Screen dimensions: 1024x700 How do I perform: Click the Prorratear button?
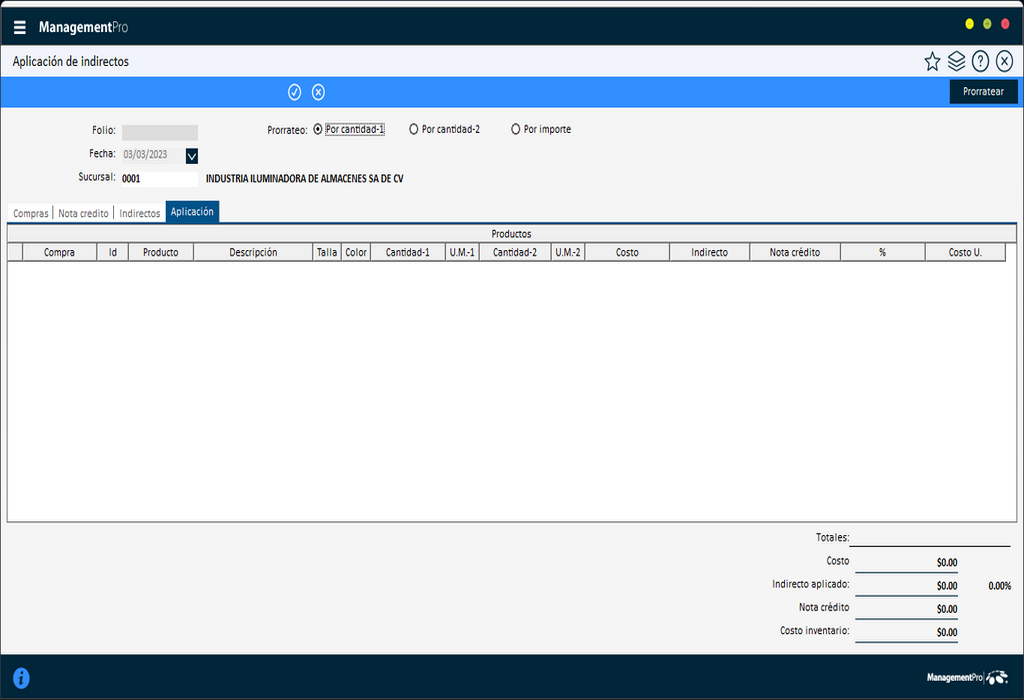983,91
